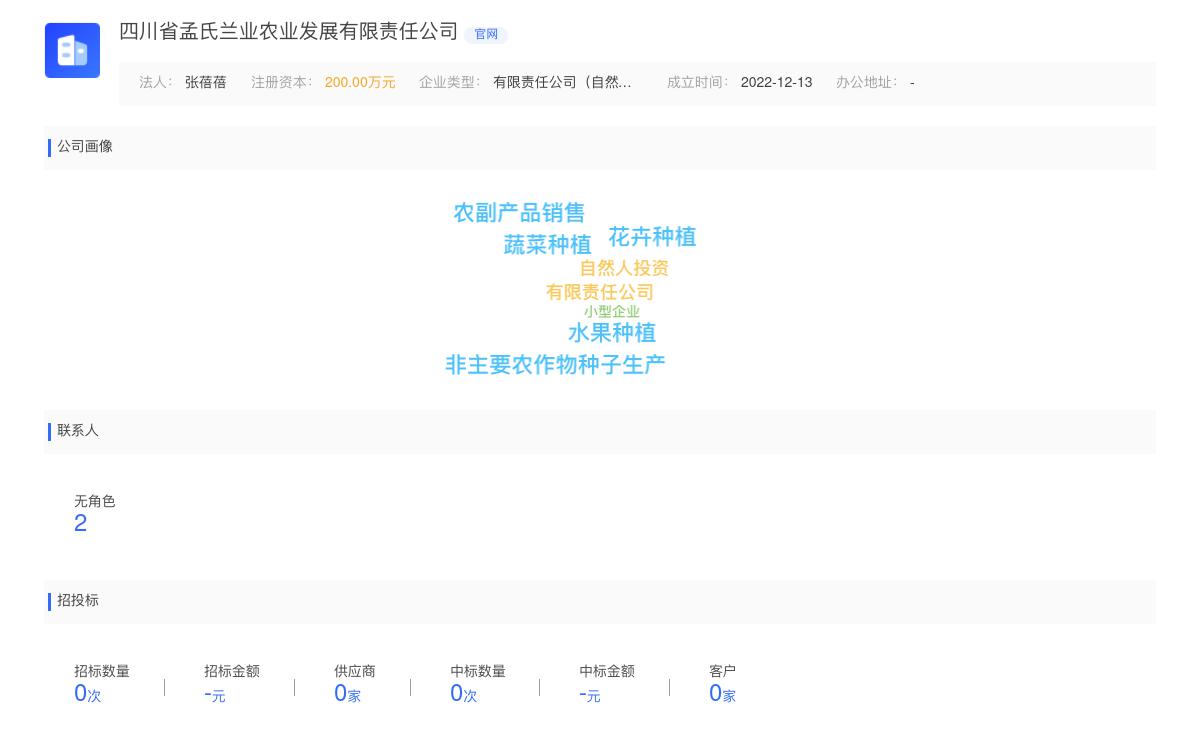The height and width of the screenshot is (752, 1200).
Task: Open the 官网 official website badge
Action: (486, 35)
